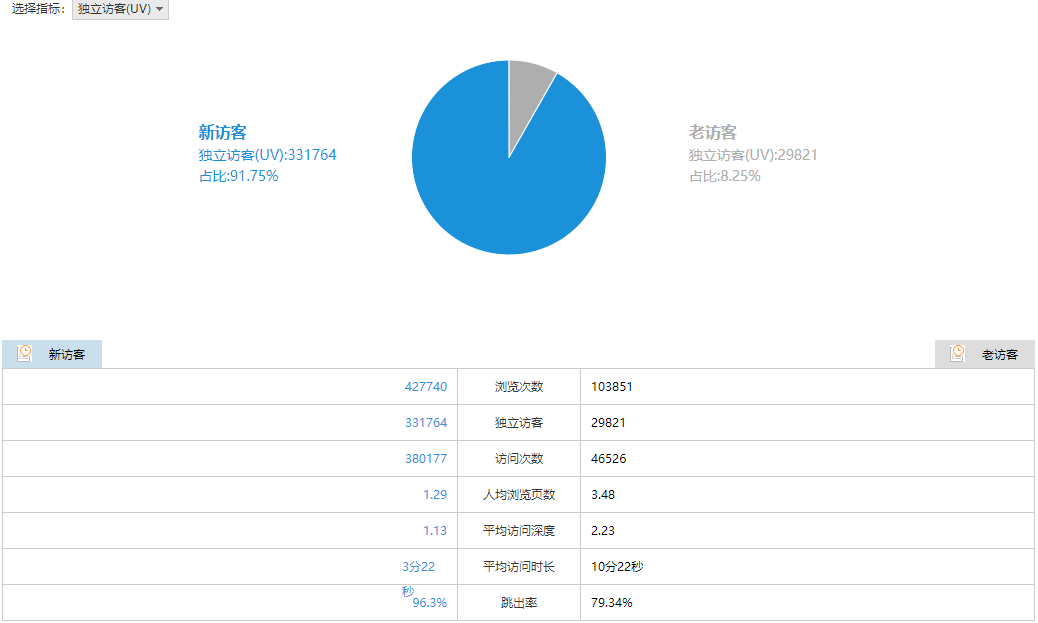
Task: Open the new visitor visits link 380177
Action: click(x=426, y=459)
